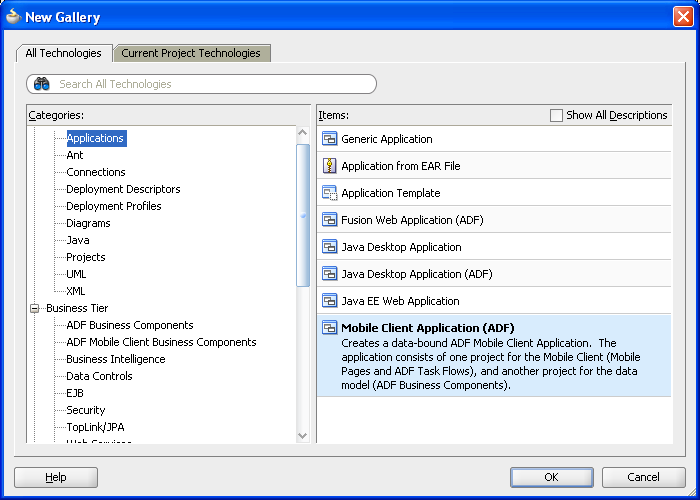Click the Mobile Client Application (ADF) icon
This screenshot has height=500, width=700.
click(x=329, y=328)
